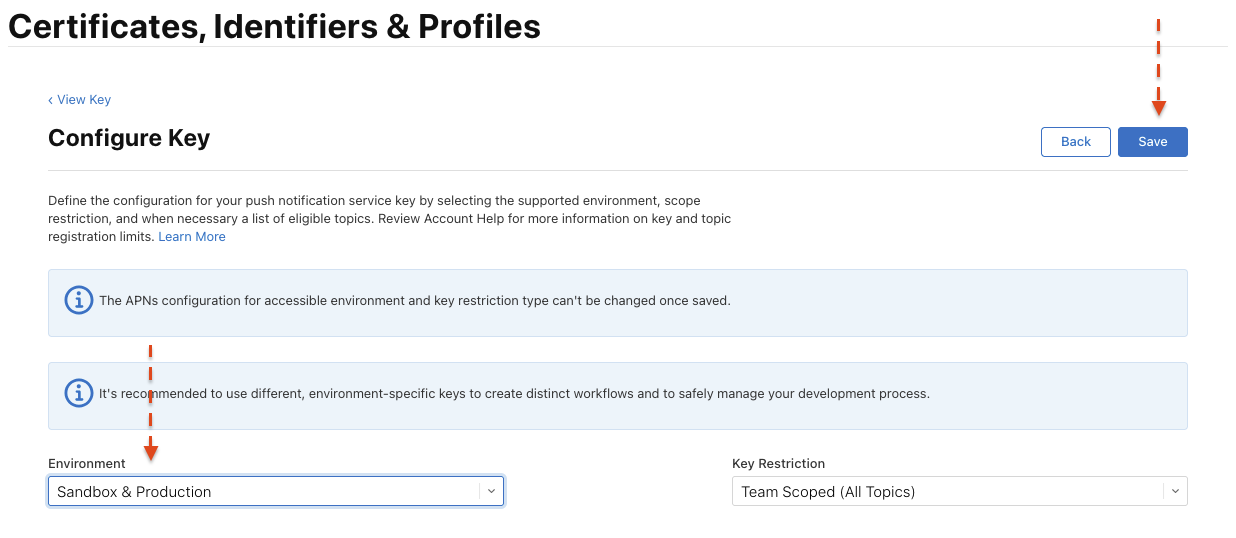1236x538 pixels.
Task: Click the Key Restriction field label
Action: (x=778, y=464)
